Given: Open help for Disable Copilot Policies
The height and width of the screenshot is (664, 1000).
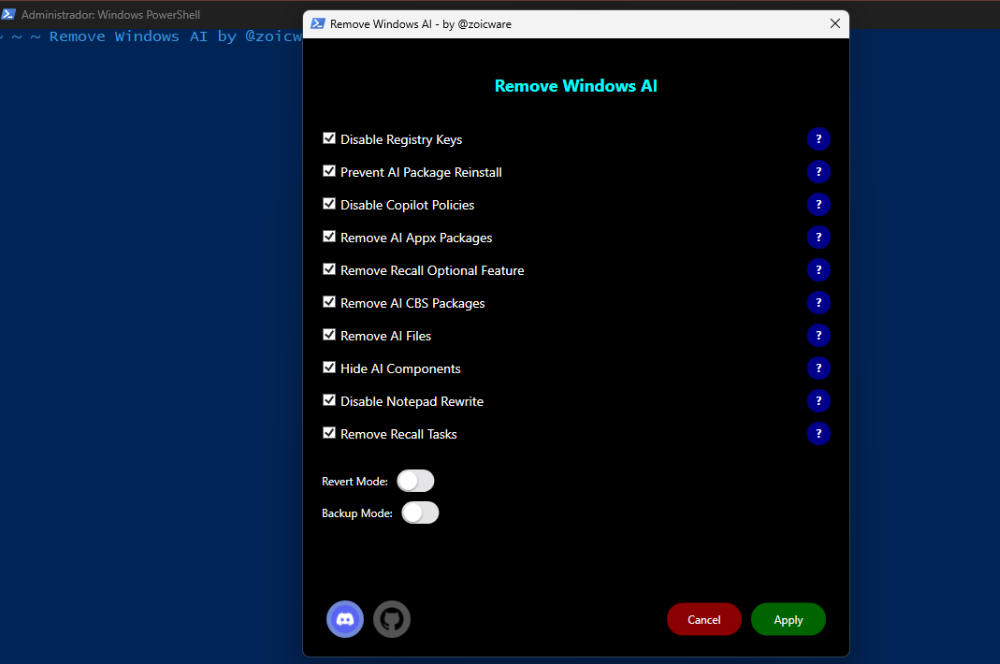Looking at the screenshot, I should (x=818, y=204).
